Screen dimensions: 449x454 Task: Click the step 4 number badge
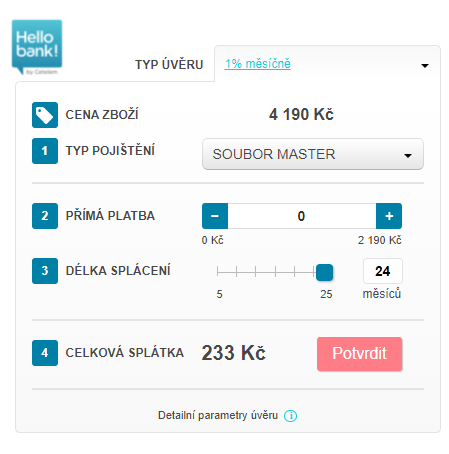(45, 353)
